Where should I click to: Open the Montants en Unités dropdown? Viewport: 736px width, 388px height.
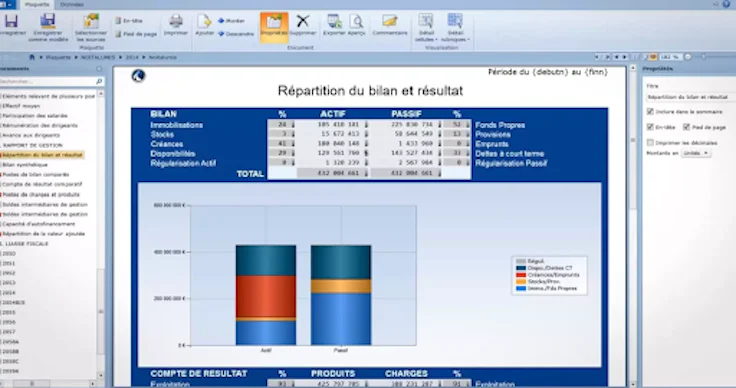[696, 153]
